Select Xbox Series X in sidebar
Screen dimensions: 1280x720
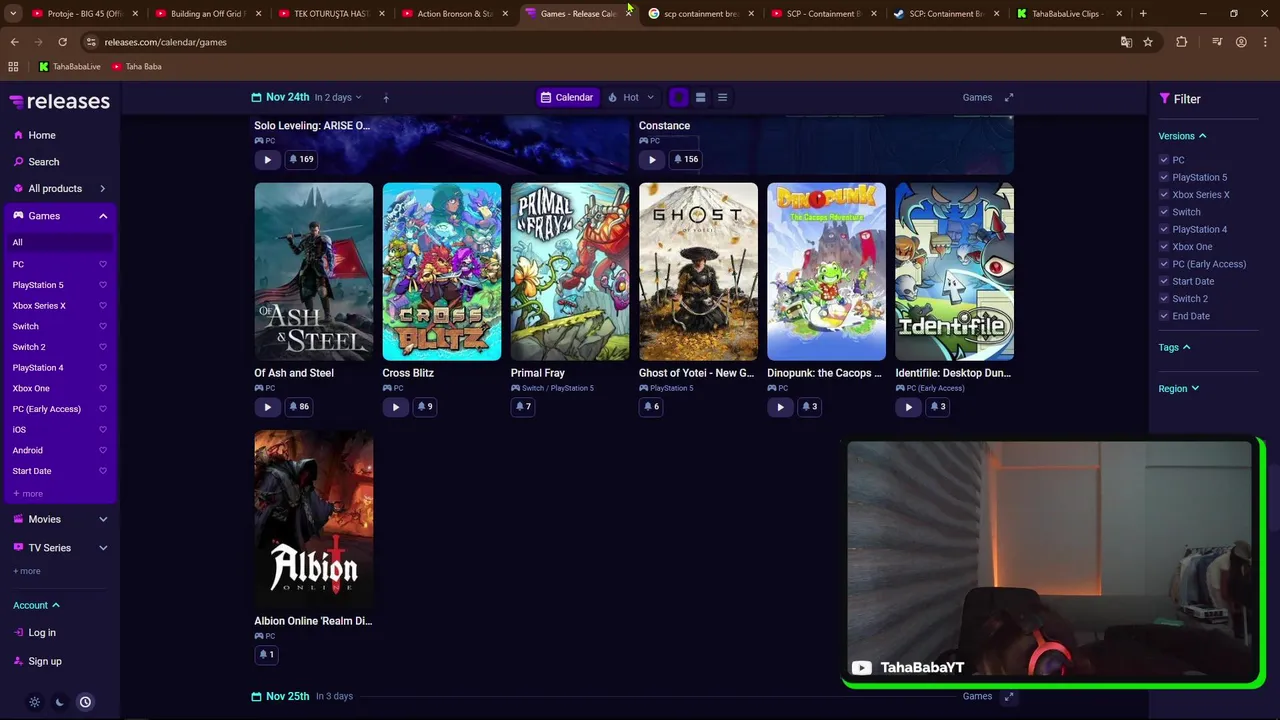coord(39,306)
